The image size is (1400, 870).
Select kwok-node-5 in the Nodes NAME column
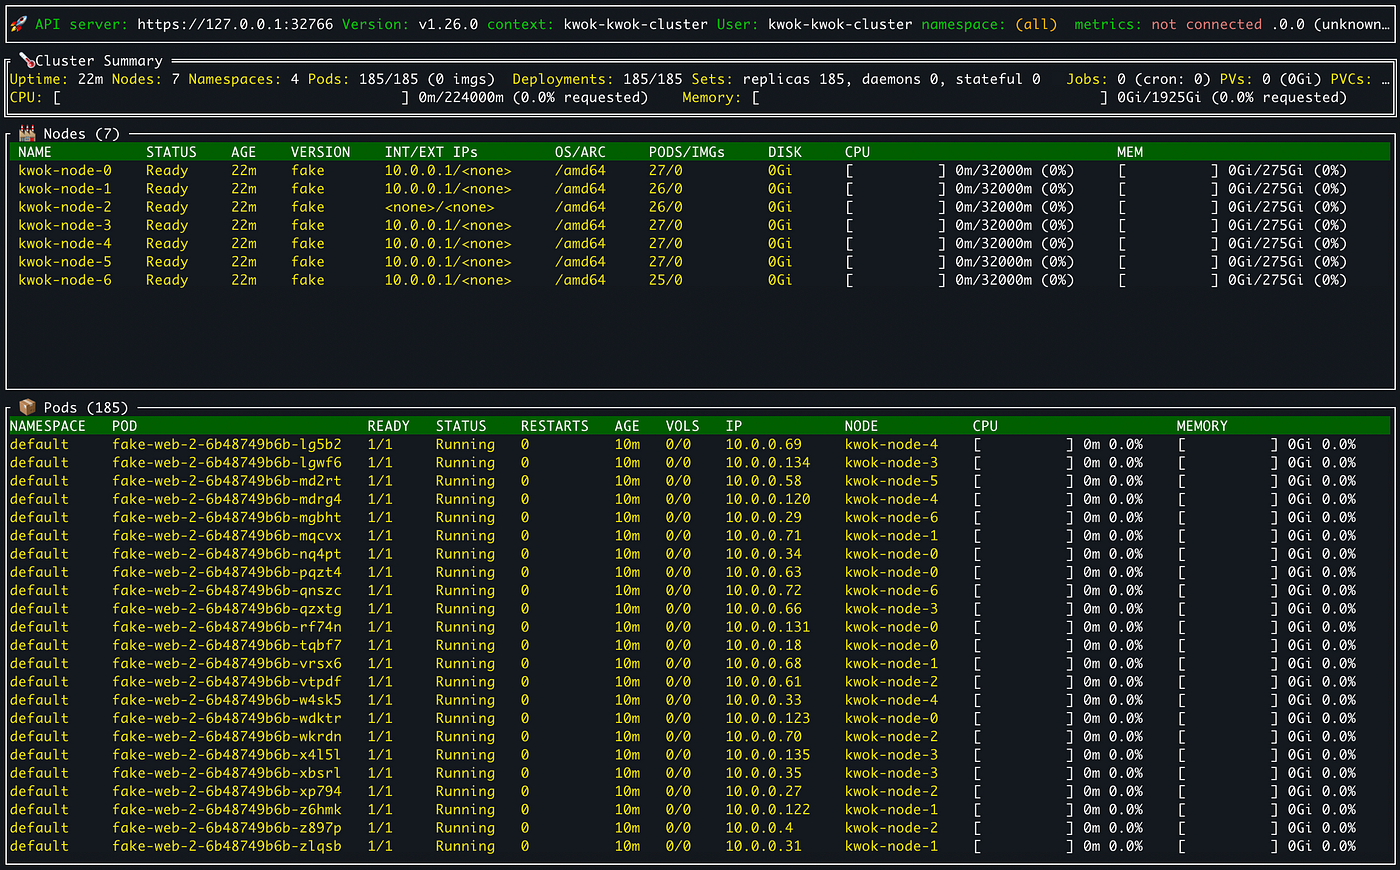point(65,262)
